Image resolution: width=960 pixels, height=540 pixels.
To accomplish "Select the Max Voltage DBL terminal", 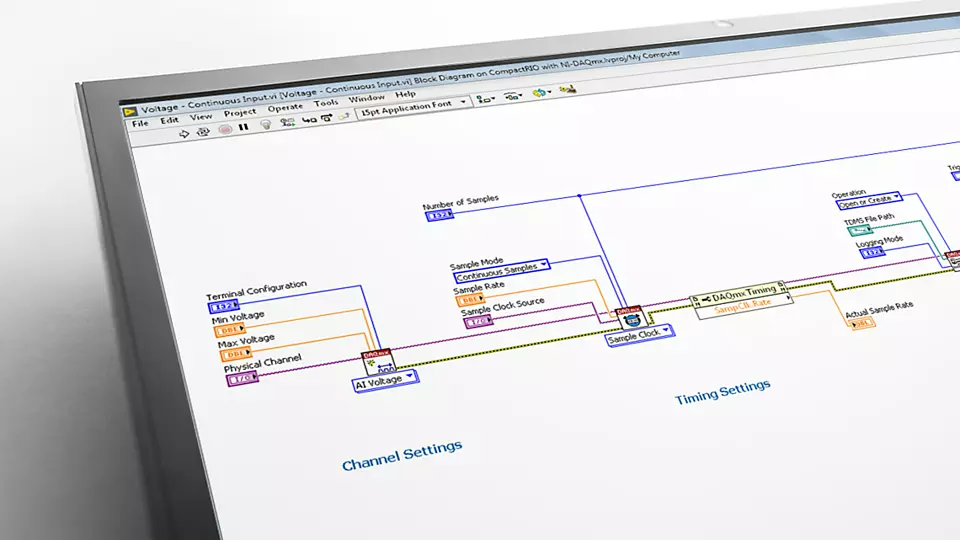I will coord(236,354).
